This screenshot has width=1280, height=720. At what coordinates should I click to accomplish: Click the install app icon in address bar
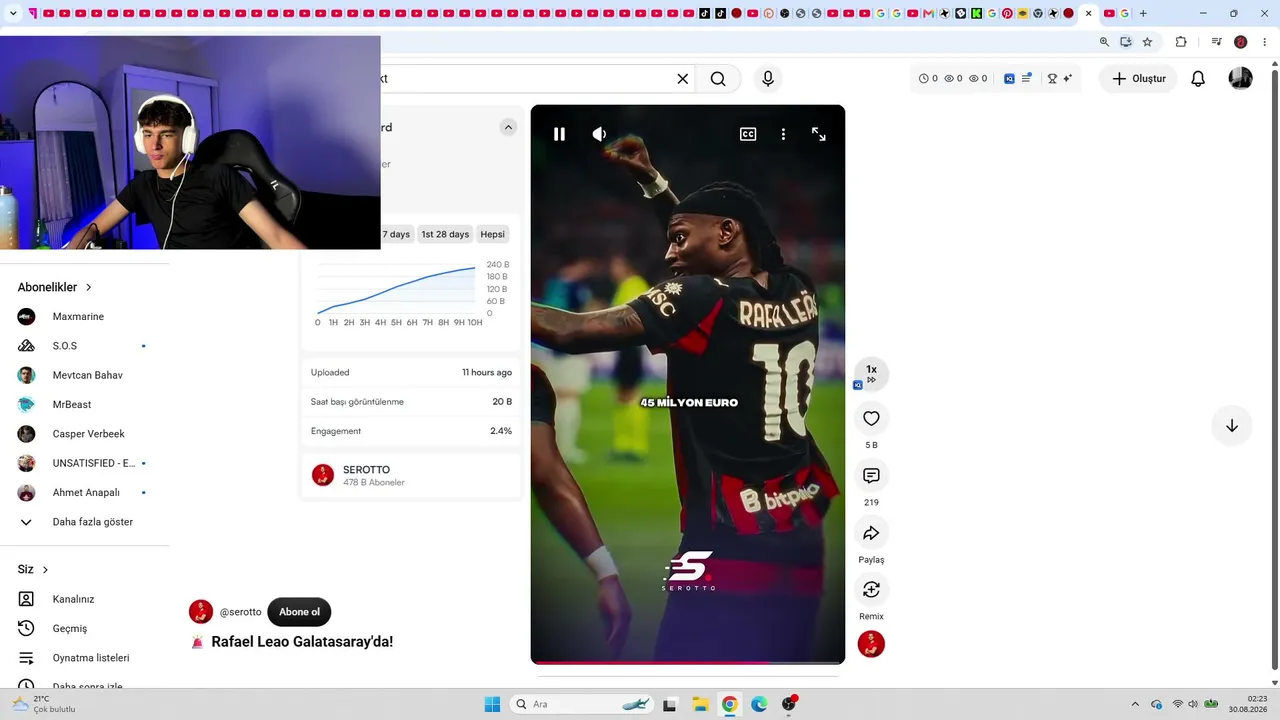1126,42
